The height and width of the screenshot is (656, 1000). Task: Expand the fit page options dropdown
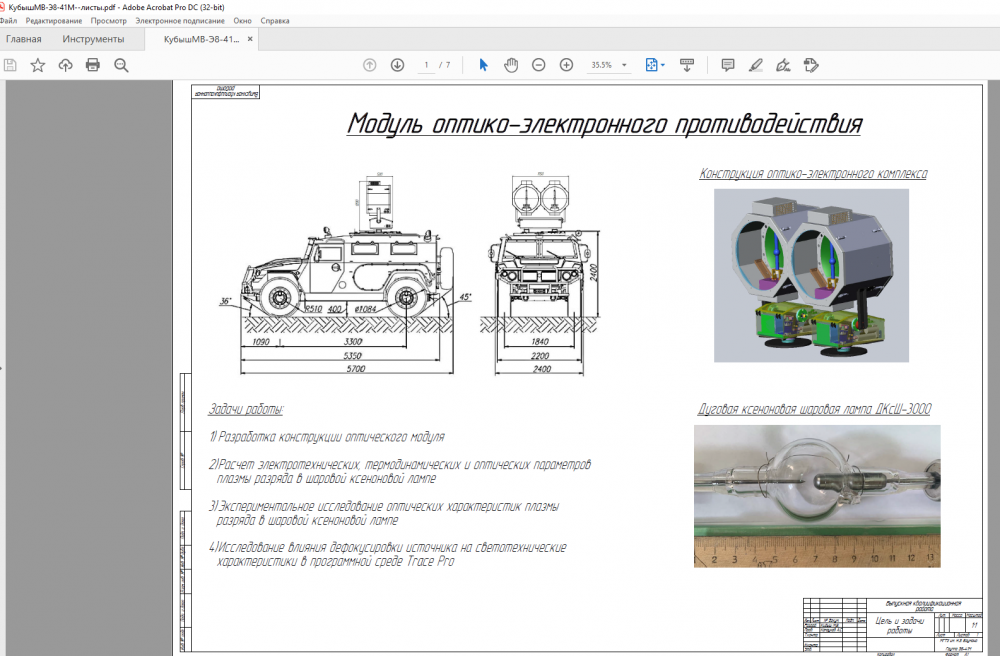coord(663,65)
